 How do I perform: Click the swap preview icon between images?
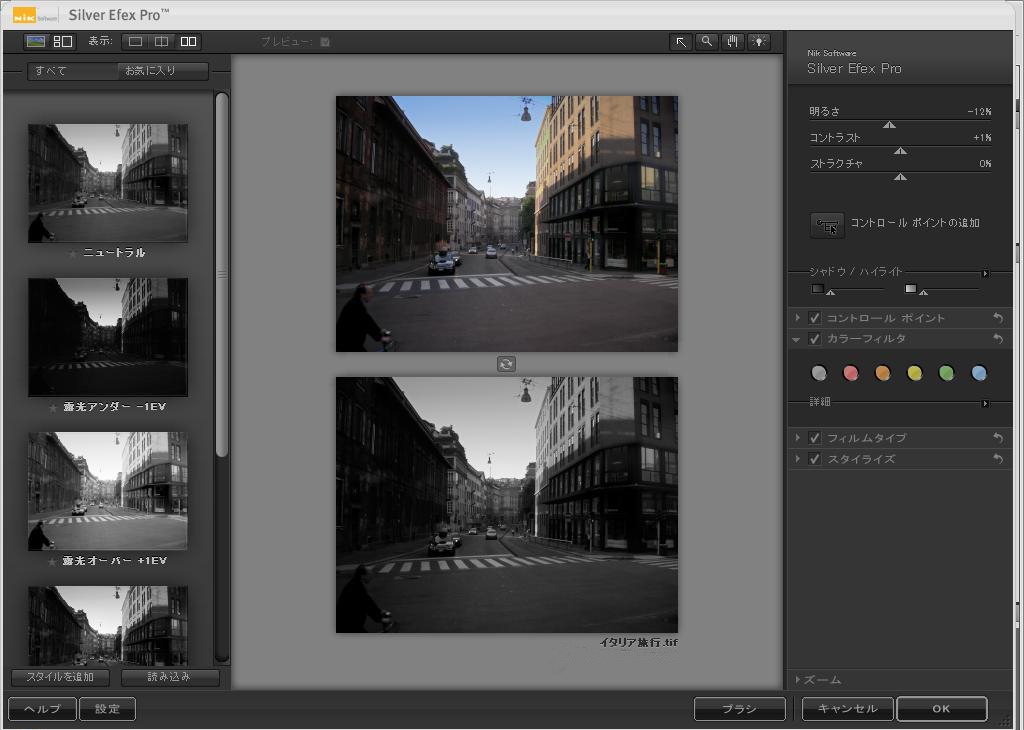(506, 364)
